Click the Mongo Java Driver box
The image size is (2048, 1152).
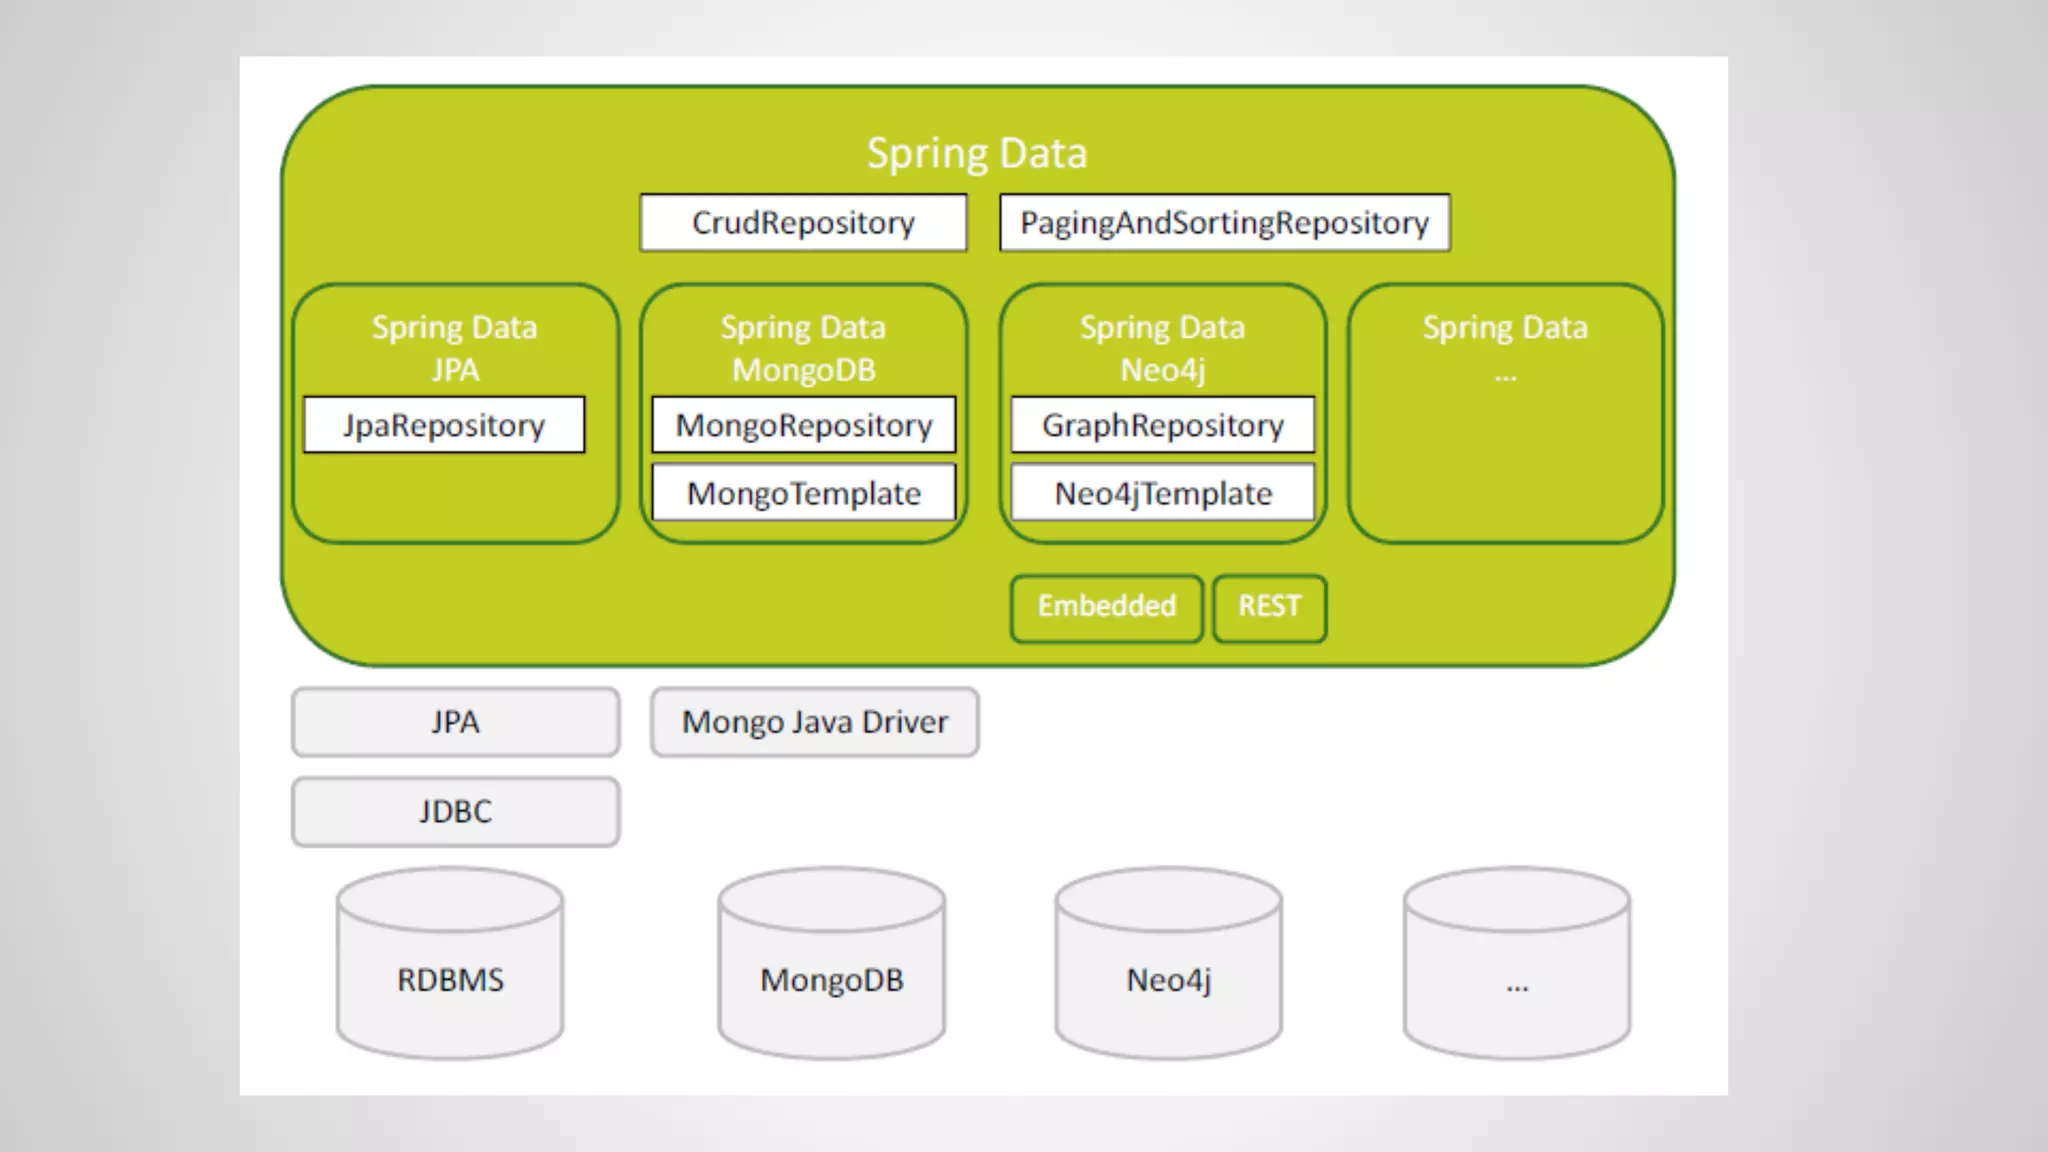(x=814, y=721)
